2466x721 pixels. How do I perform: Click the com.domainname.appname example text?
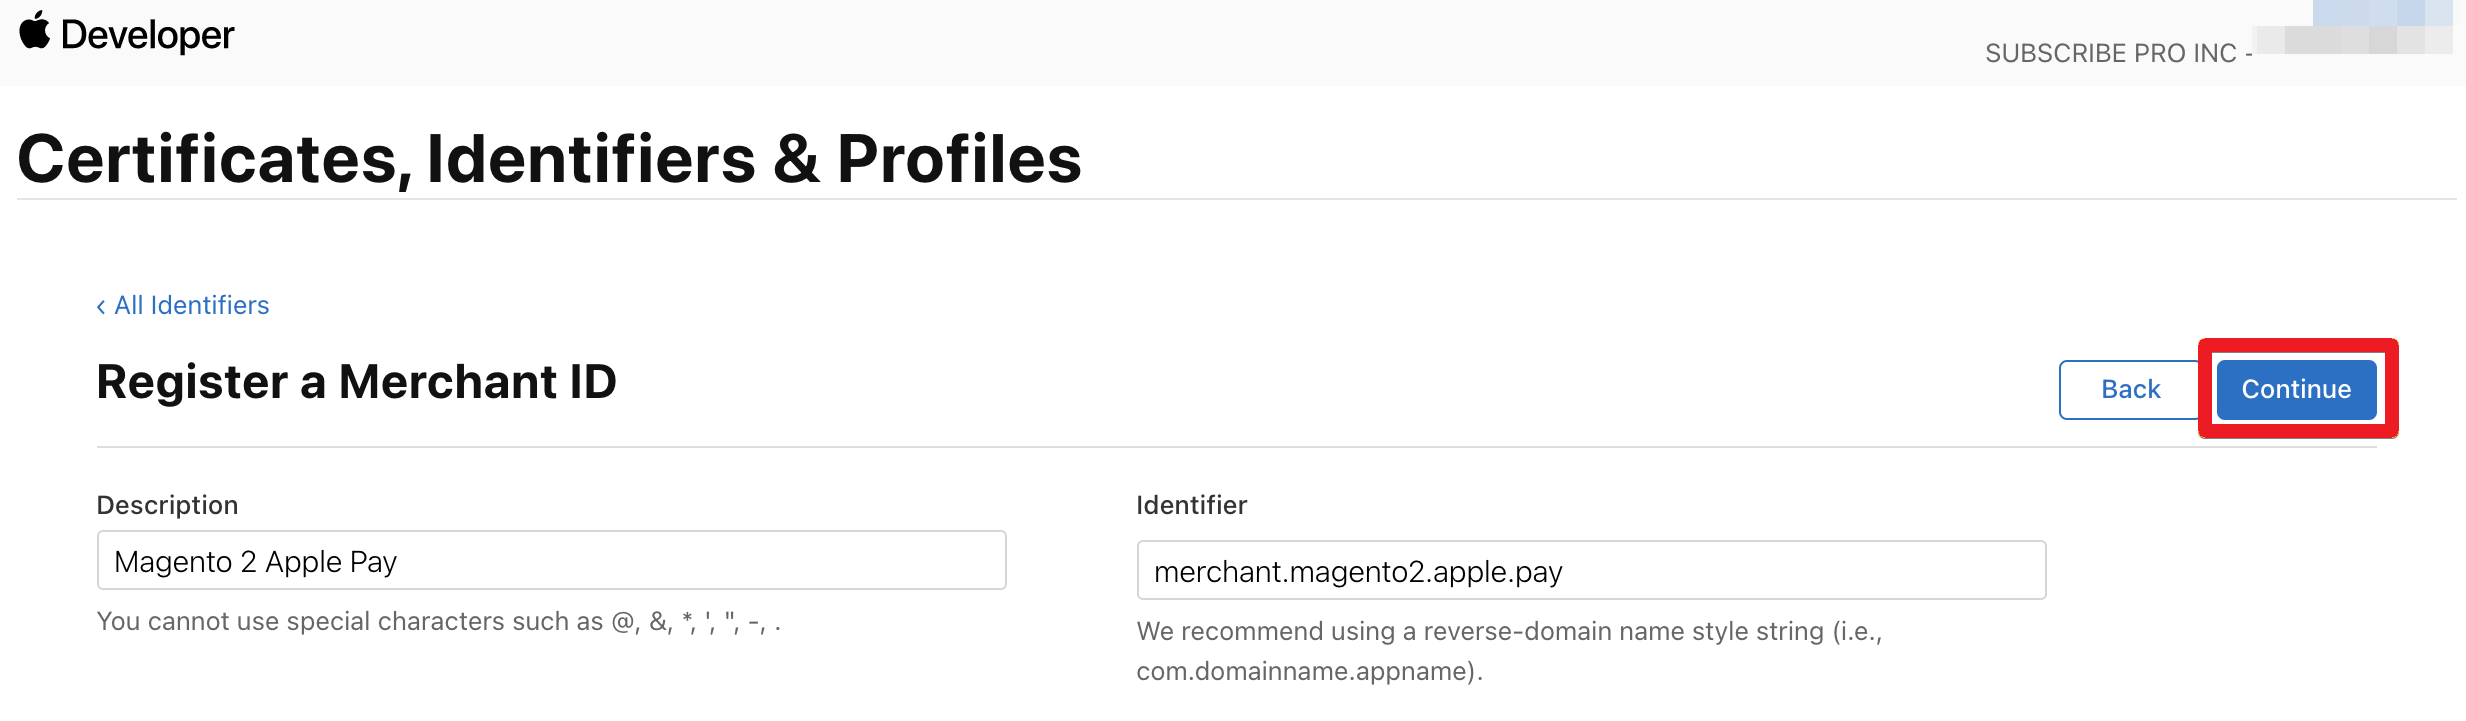coord(1308,671)
